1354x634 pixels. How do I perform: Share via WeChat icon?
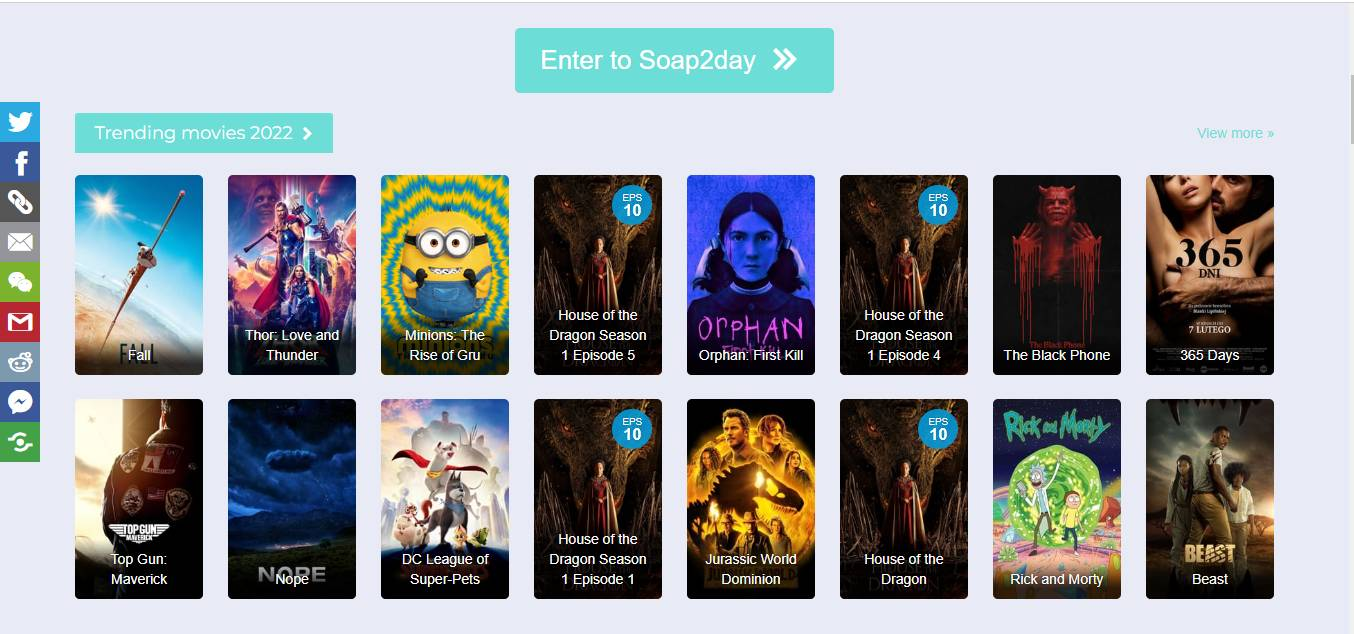[x=20, y=282]
